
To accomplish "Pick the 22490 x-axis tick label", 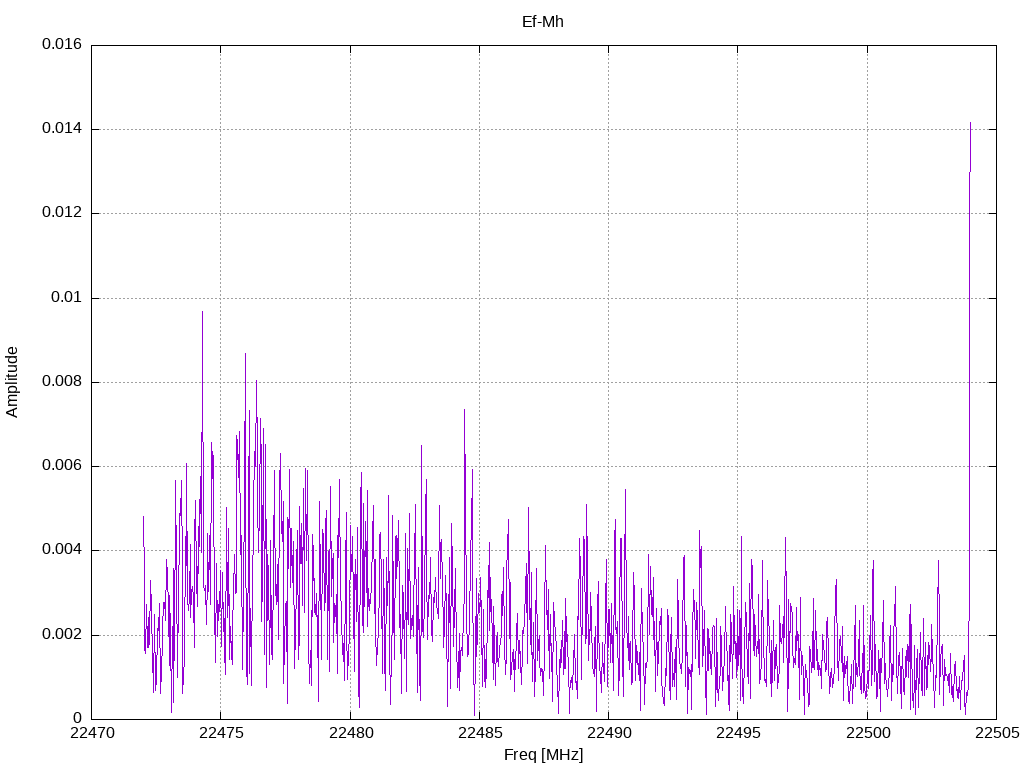I will tap(608, 734).
